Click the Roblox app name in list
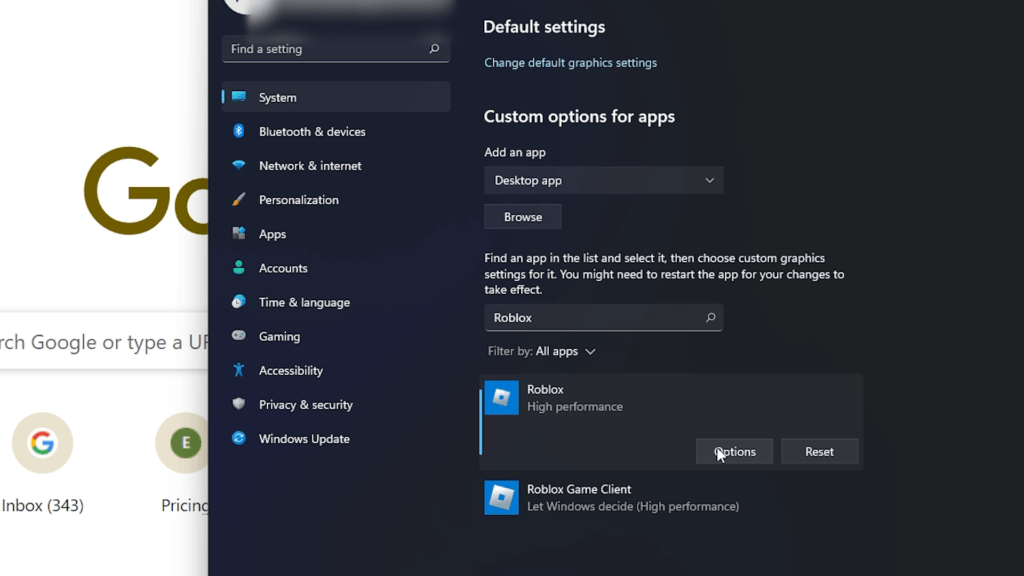Image resolution: width=1024 pixels, height=576 pixels. pyautogui.click(x=545, y=389)
